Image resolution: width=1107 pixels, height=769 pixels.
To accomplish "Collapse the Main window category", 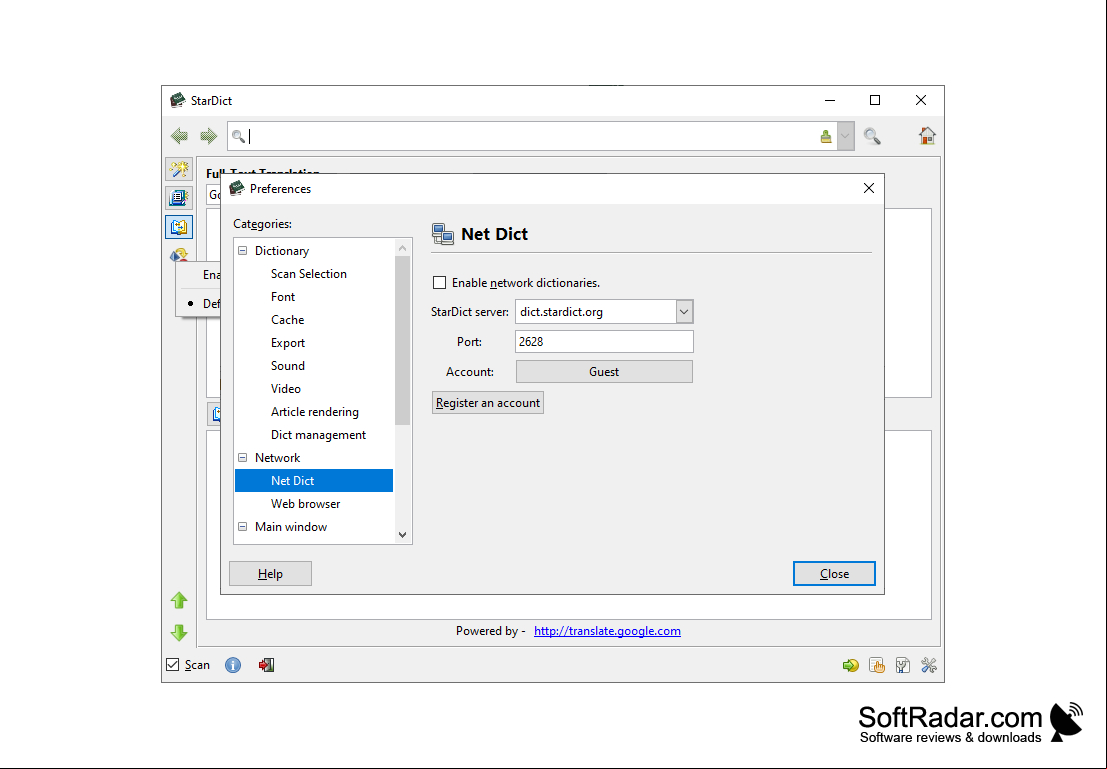I will point(243,527).
